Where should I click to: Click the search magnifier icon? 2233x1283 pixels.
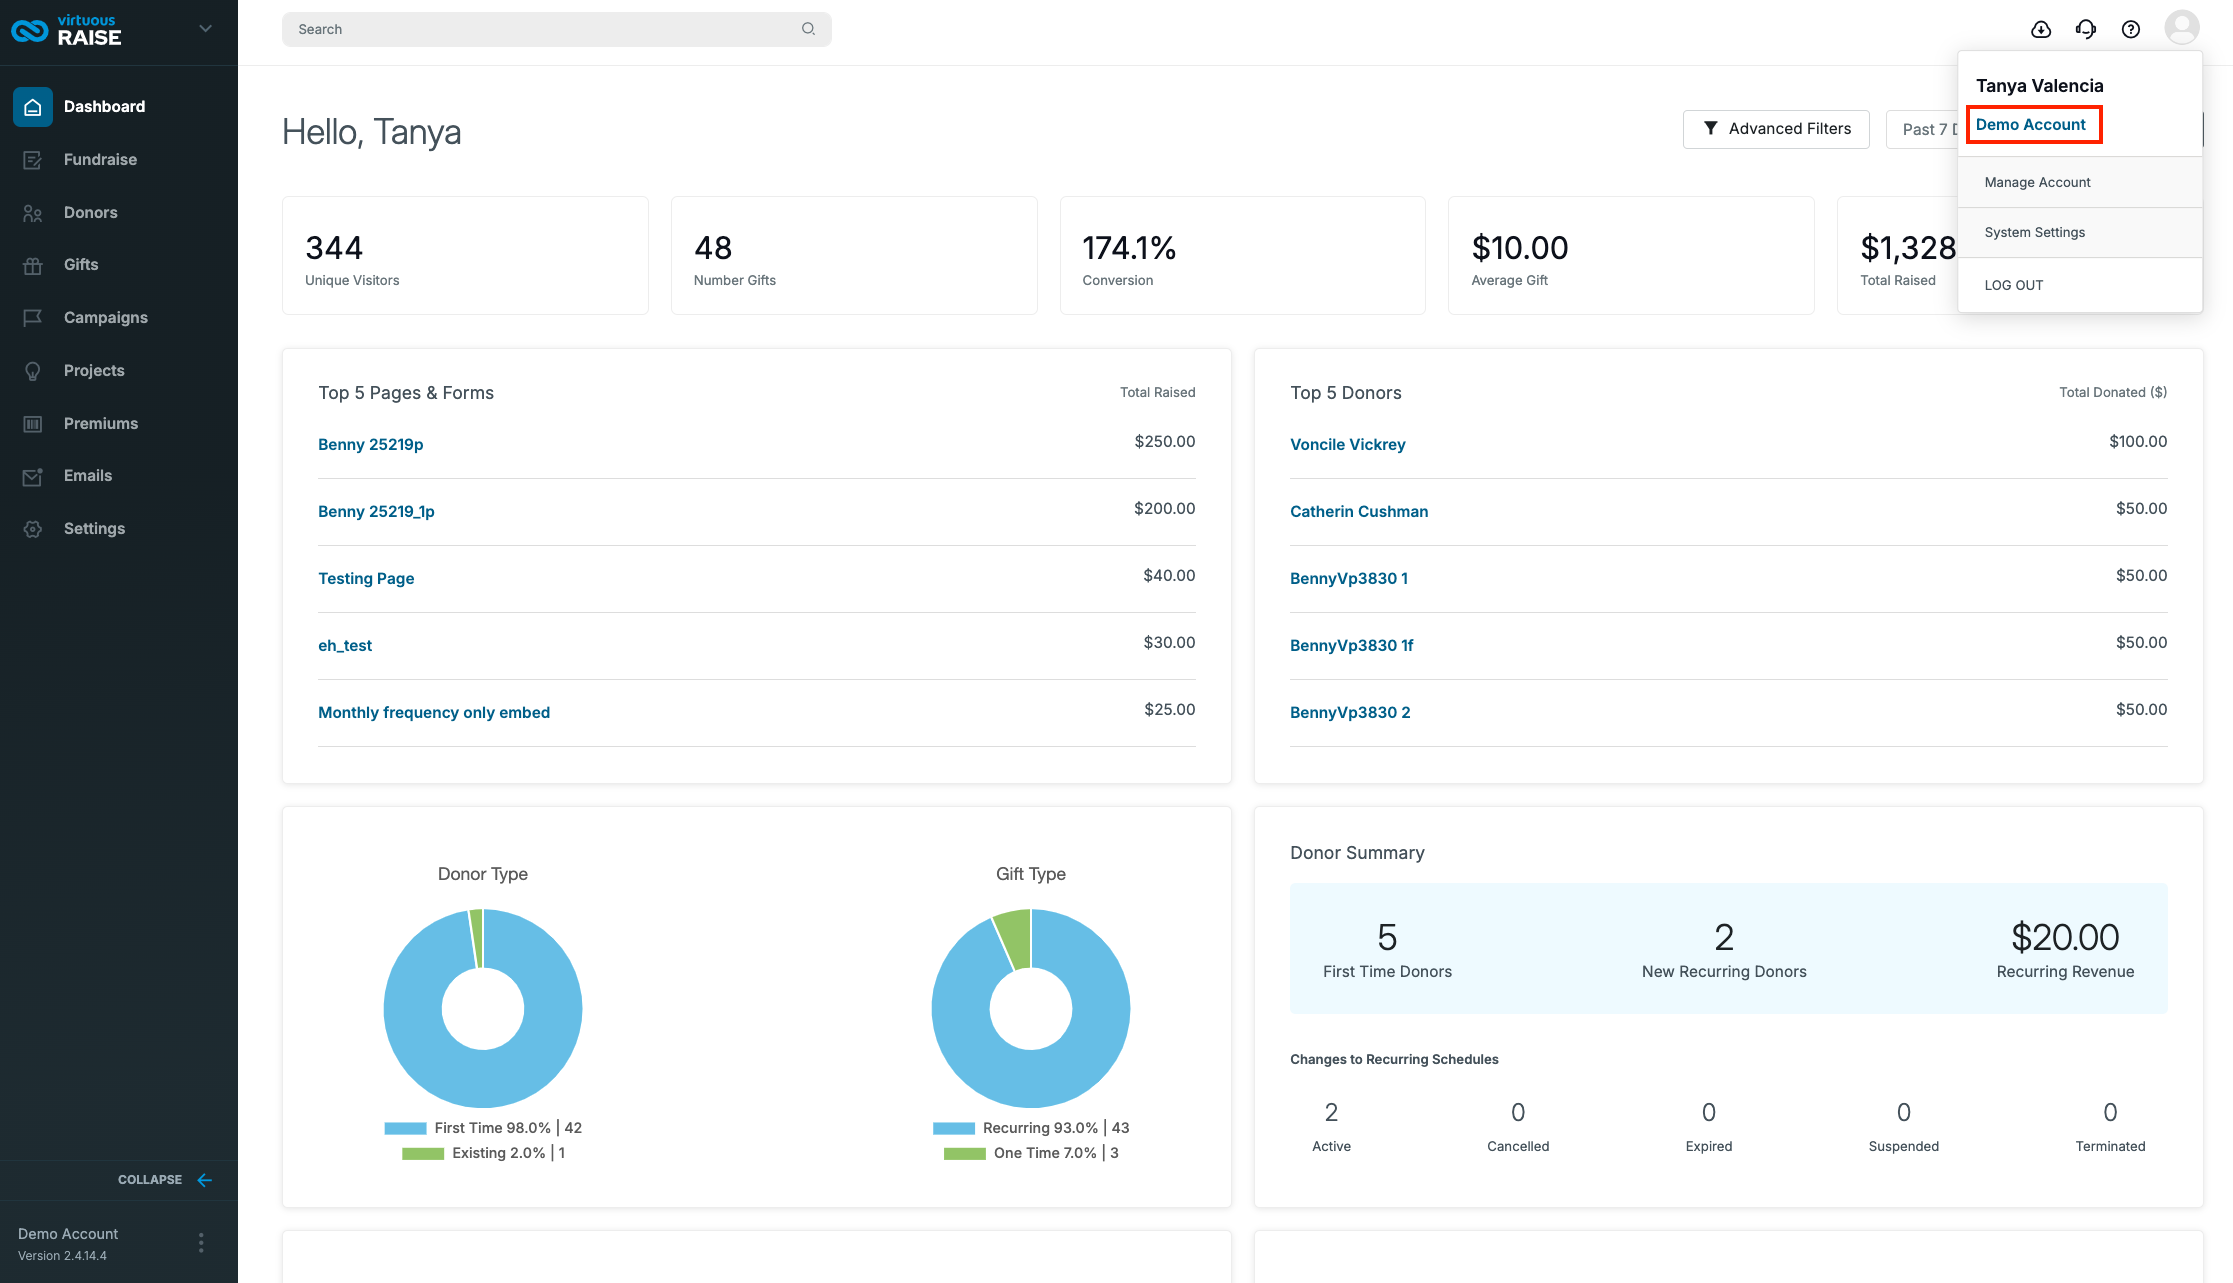click(x=808, y=29)
